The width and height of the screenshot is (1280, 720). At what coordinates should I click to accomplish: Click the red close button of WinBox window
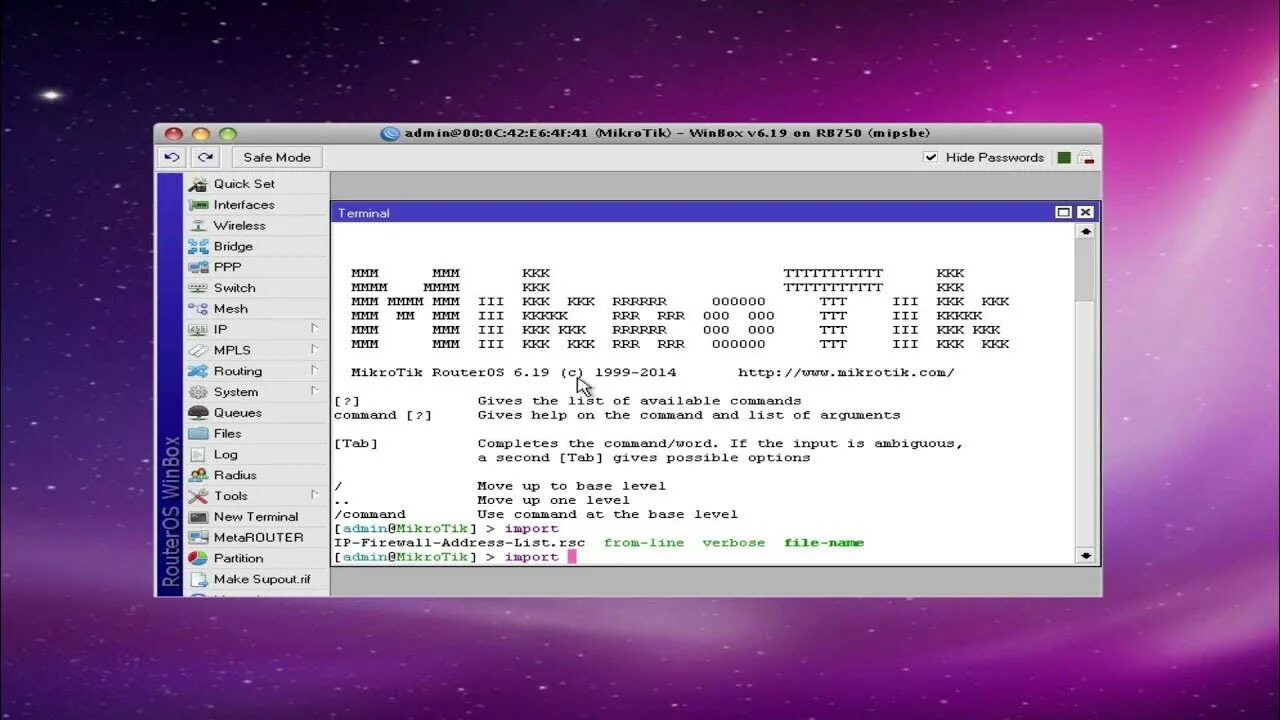pos(173,134)
